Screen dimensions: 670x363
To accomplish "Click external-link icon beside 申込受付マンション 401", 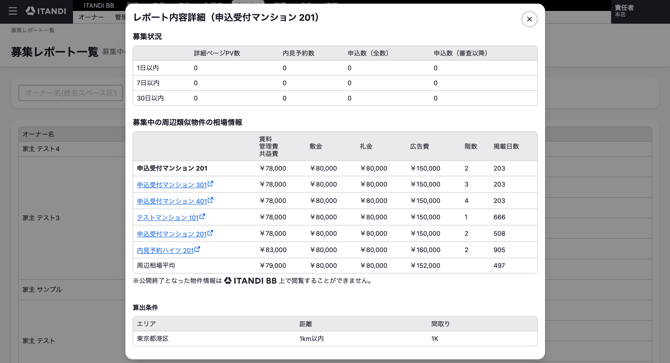I will click(210, 200).
